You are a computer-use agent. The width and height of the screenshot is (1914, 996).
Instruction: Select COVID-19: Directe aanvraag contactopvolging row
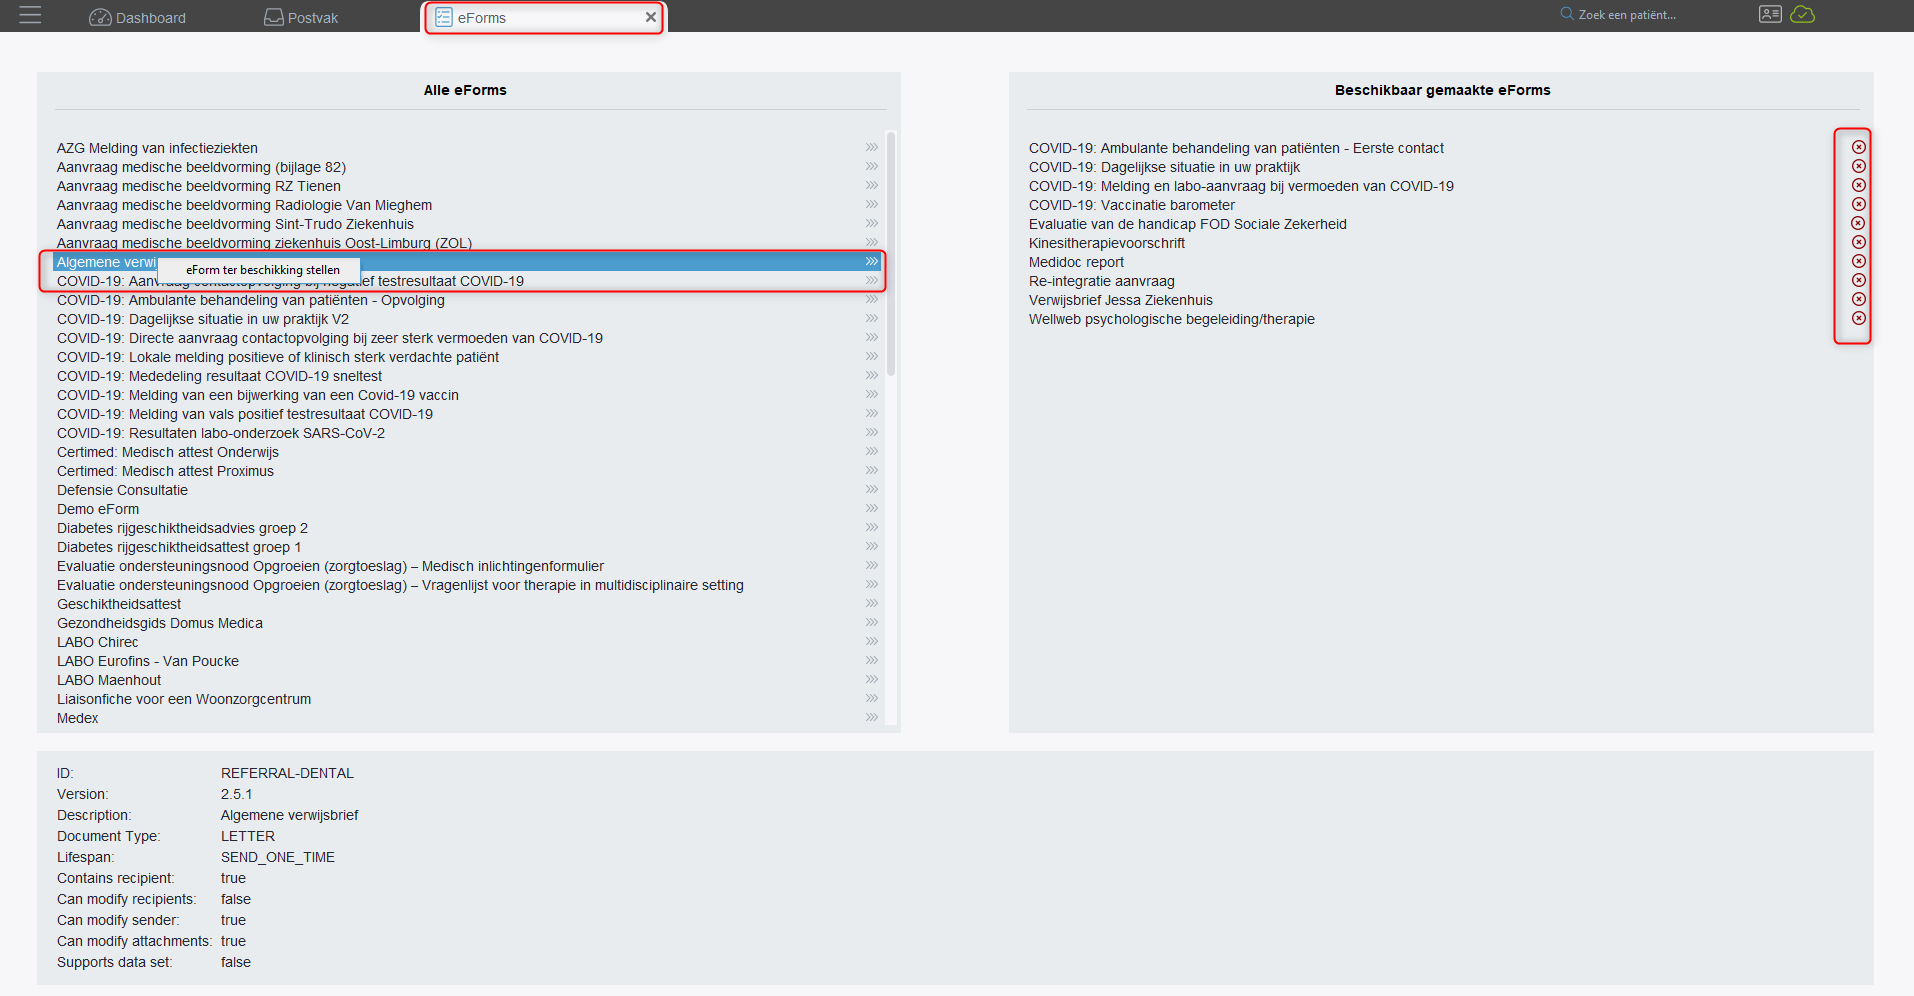(468, 338)
